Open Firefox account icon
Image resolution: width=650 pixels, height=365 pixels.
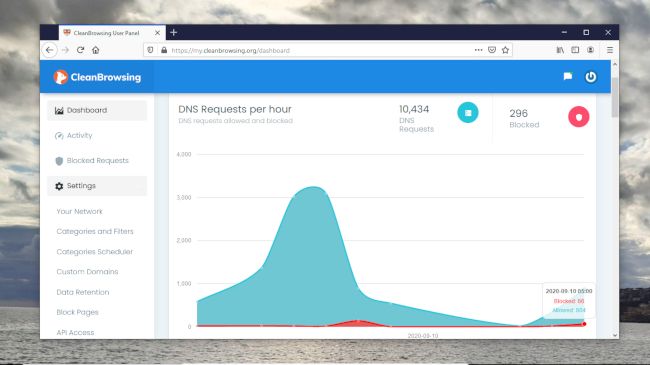pos(590,50)
